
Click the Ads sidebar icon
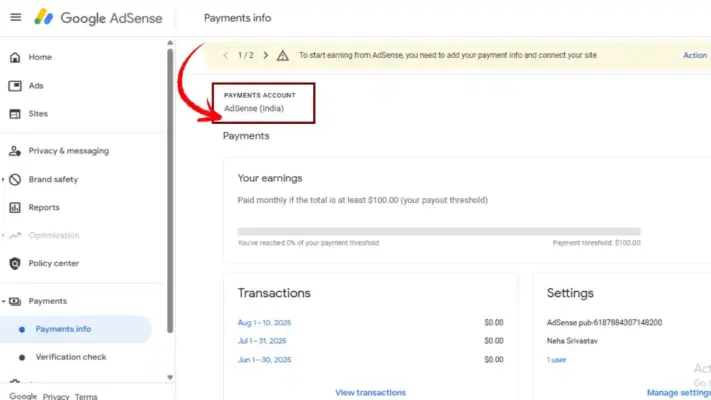coord(15,86)
